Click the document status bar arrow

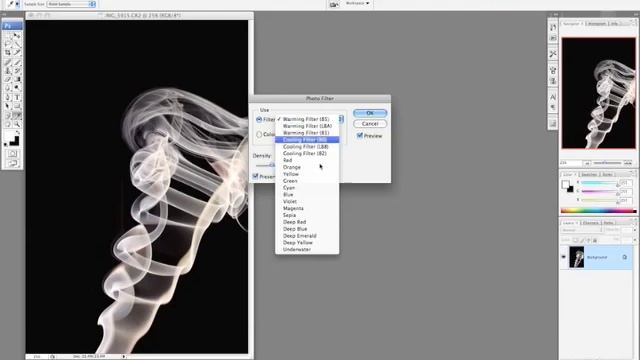[124, 356]
